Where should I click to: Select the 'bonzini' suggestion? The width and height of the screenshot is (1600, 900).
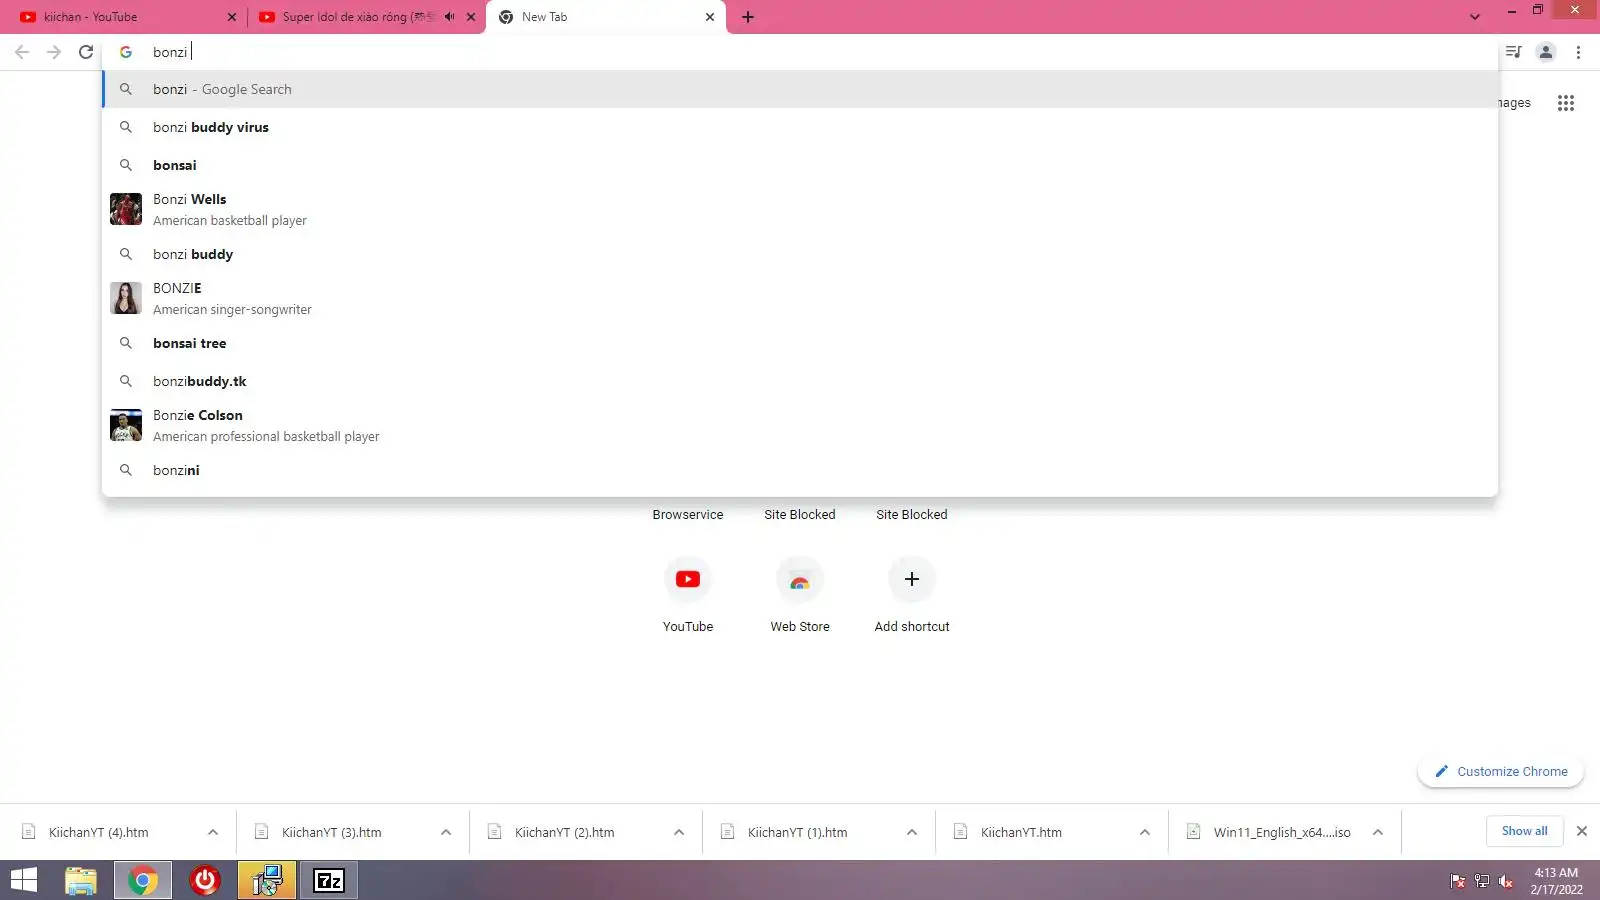[x=800, y=470]
